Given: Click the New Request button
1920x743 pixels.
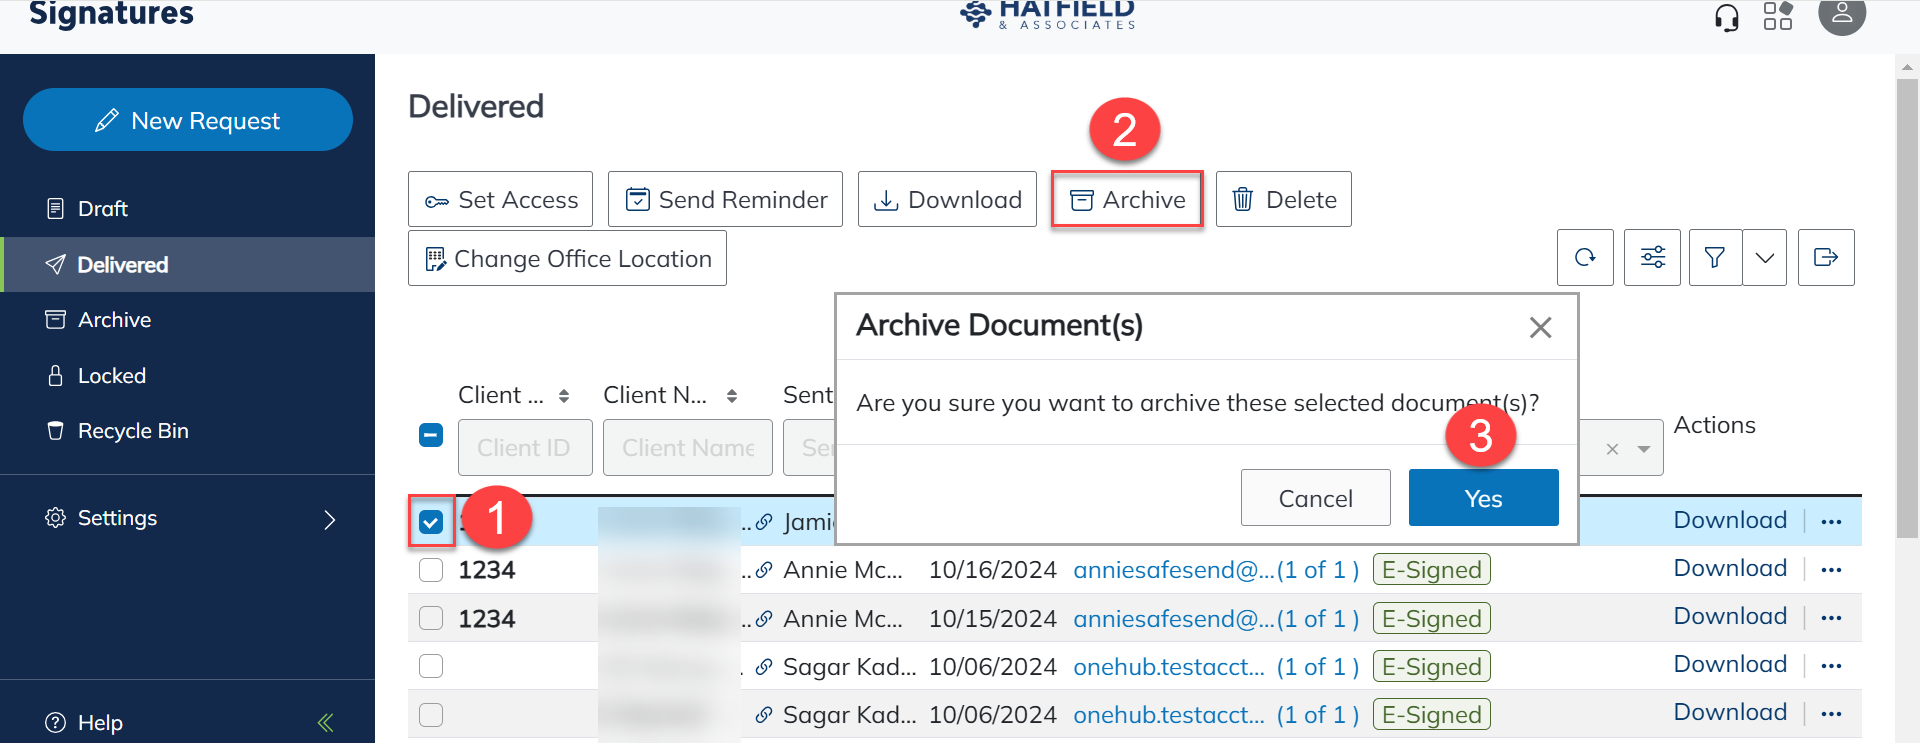Looking at the screenshot, I should point(188,120).
